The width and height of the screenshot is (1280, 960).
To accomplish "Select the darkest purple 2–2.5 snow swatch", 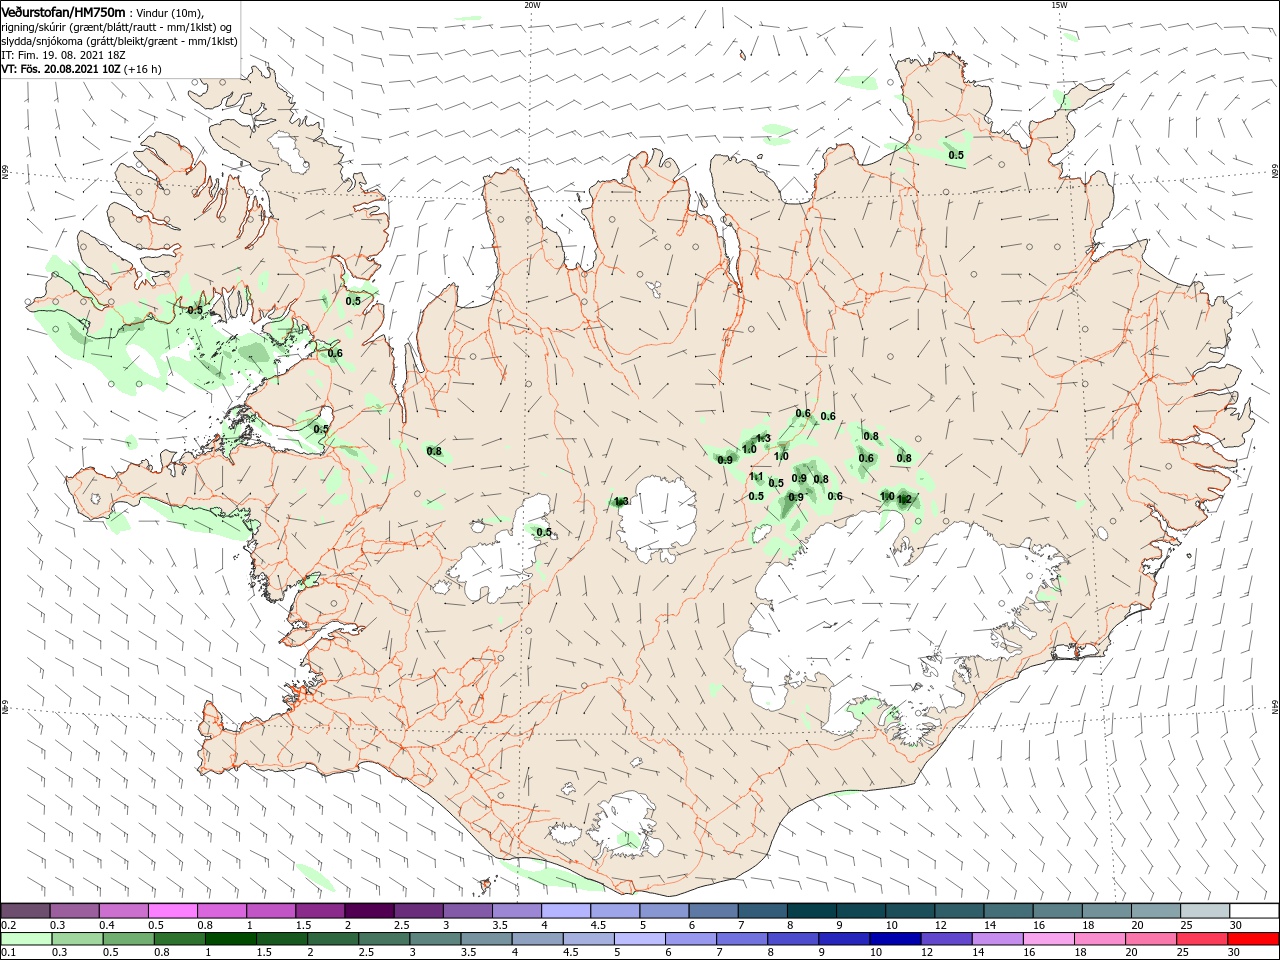I will [370, 911].
